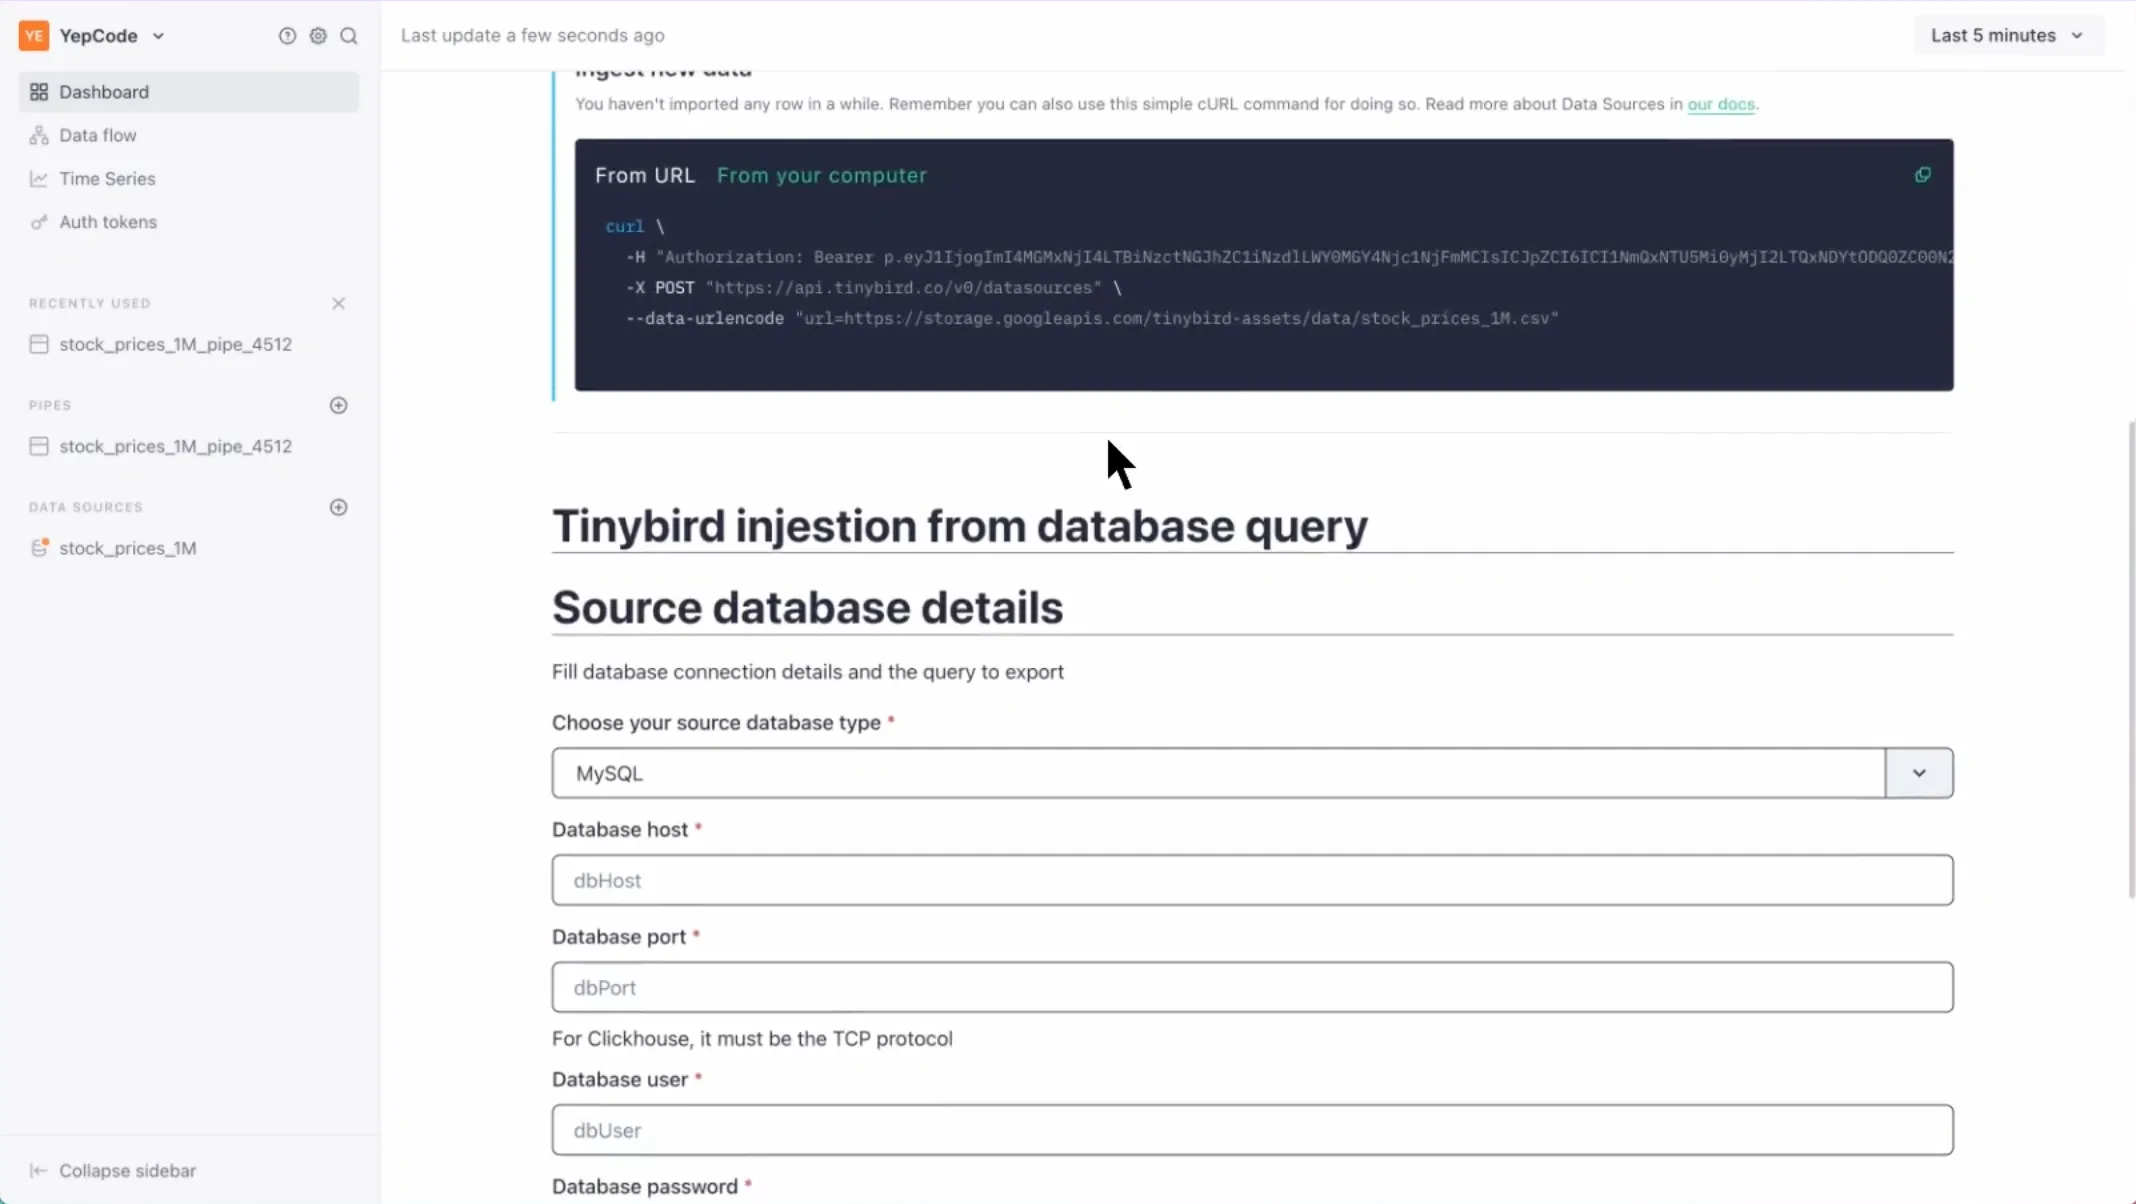Click the help question mark icon
Screen dimensions: 2136x1204
287,36
